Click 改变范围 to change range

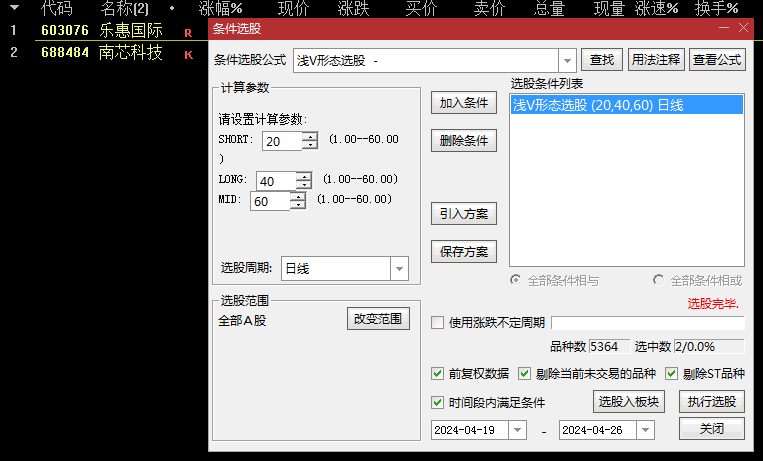coord(378,319)
